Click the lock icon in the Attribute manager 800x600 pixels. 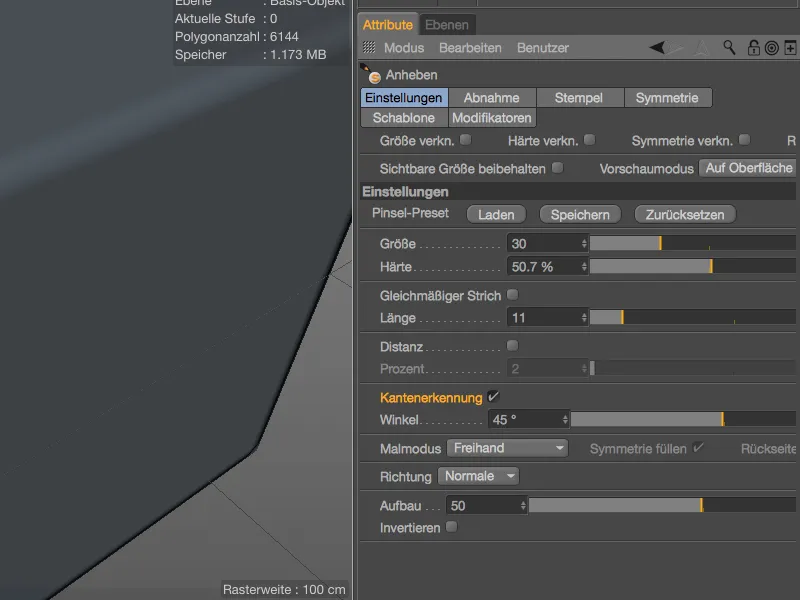coord(754,47)
